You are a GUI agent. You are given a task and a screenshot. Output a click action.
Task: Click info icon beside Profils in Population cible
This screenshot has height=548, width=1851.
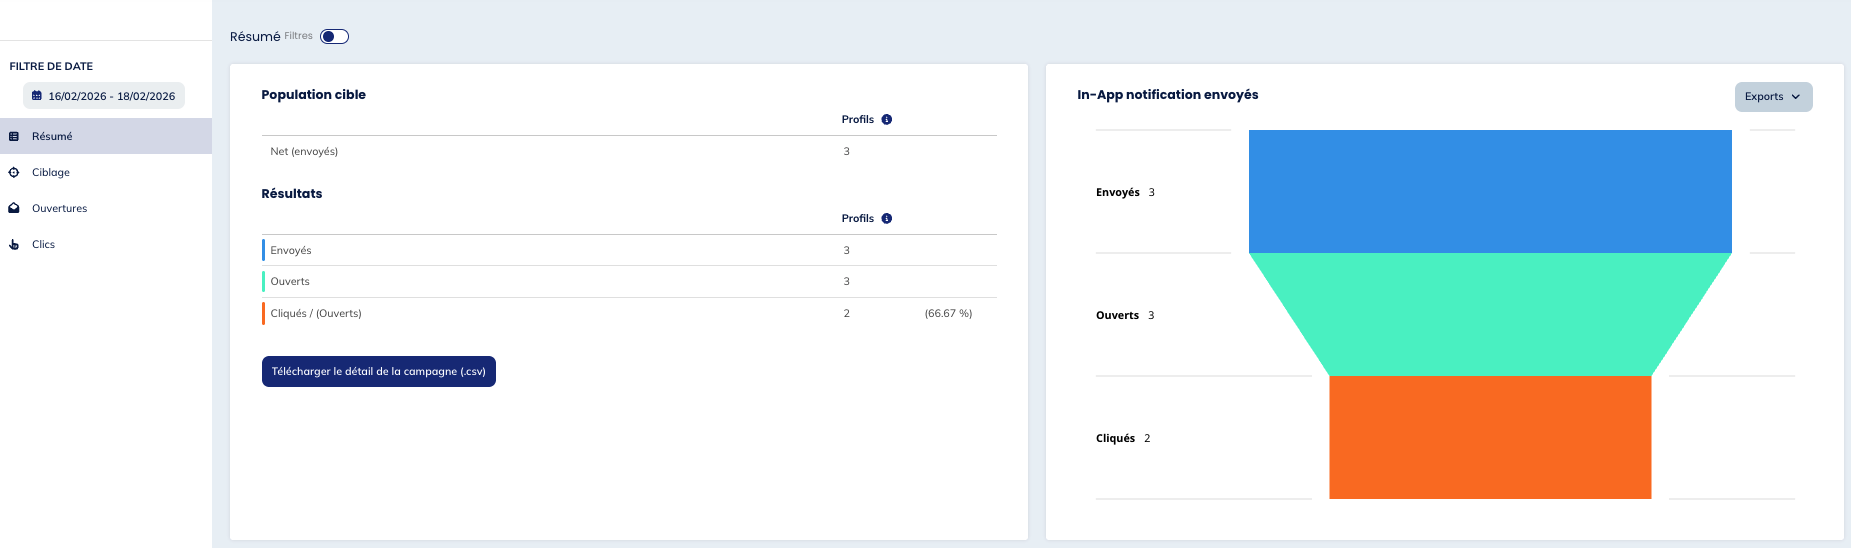pos(887,119)
